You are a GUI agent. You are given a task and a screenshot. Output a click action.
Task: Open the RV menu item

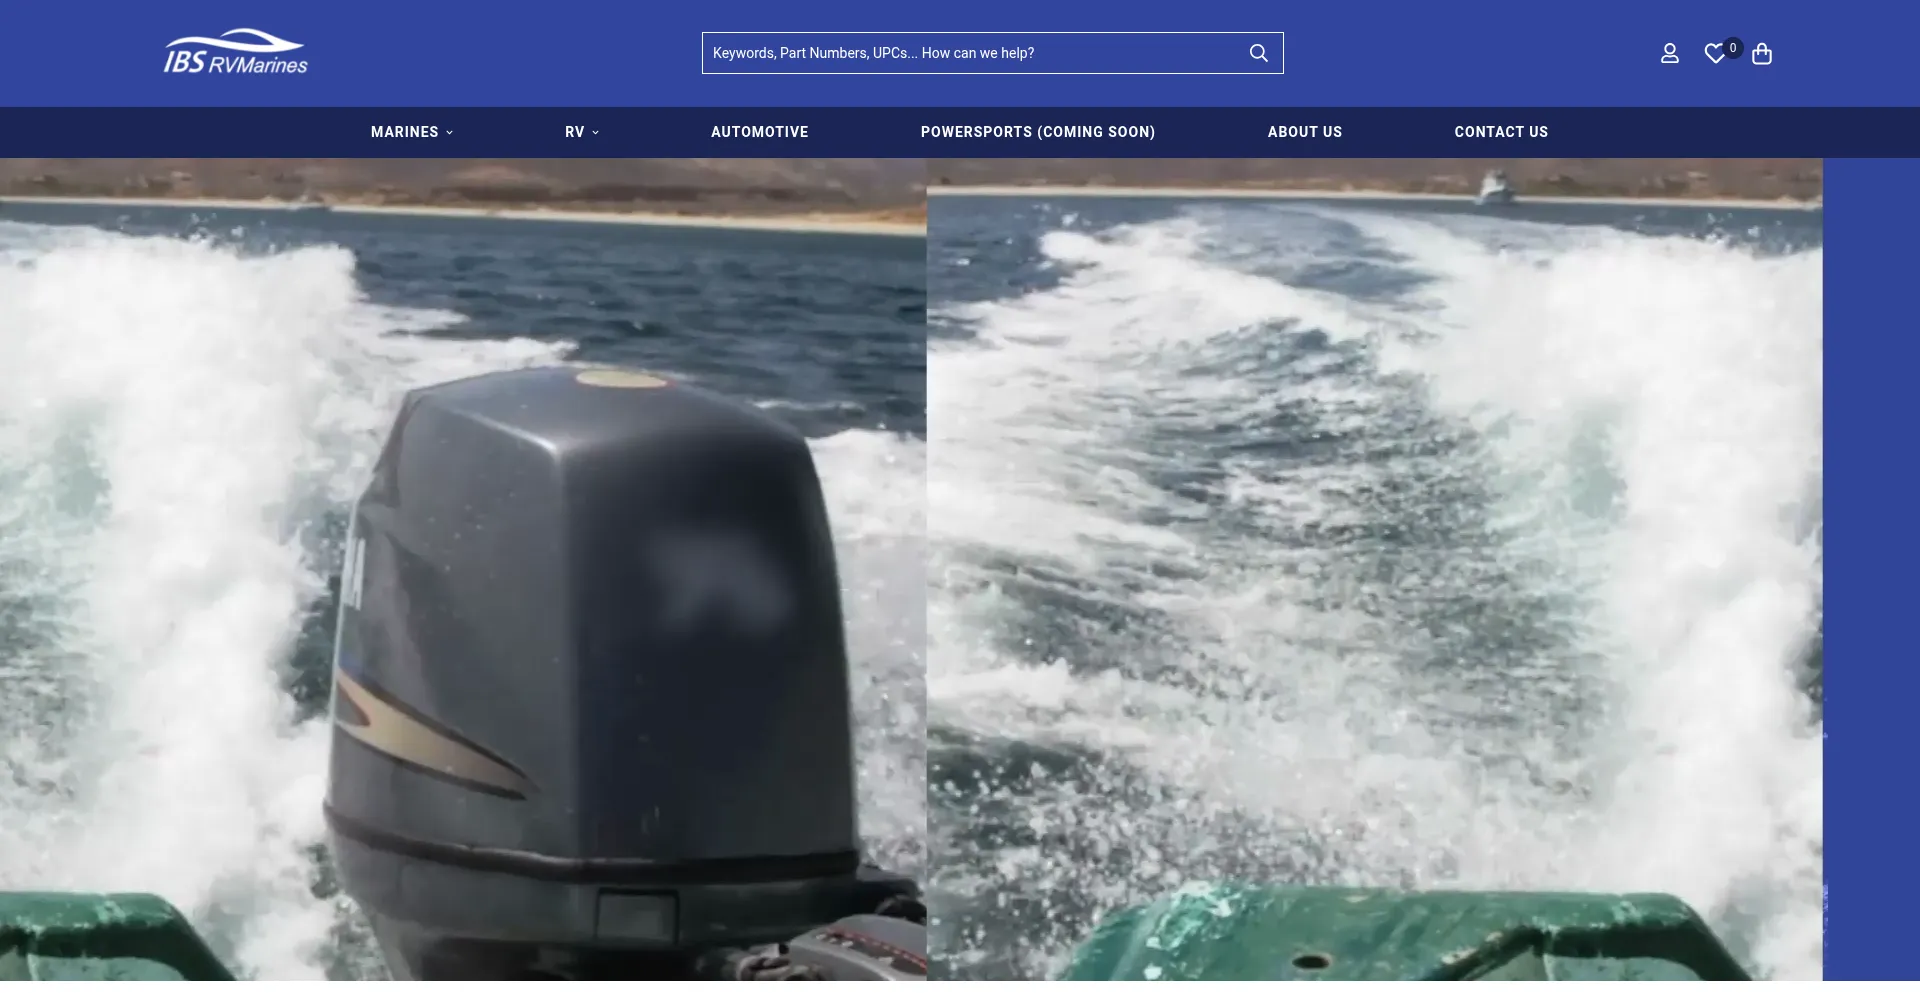pyautogui.click(x=574, y=132)
